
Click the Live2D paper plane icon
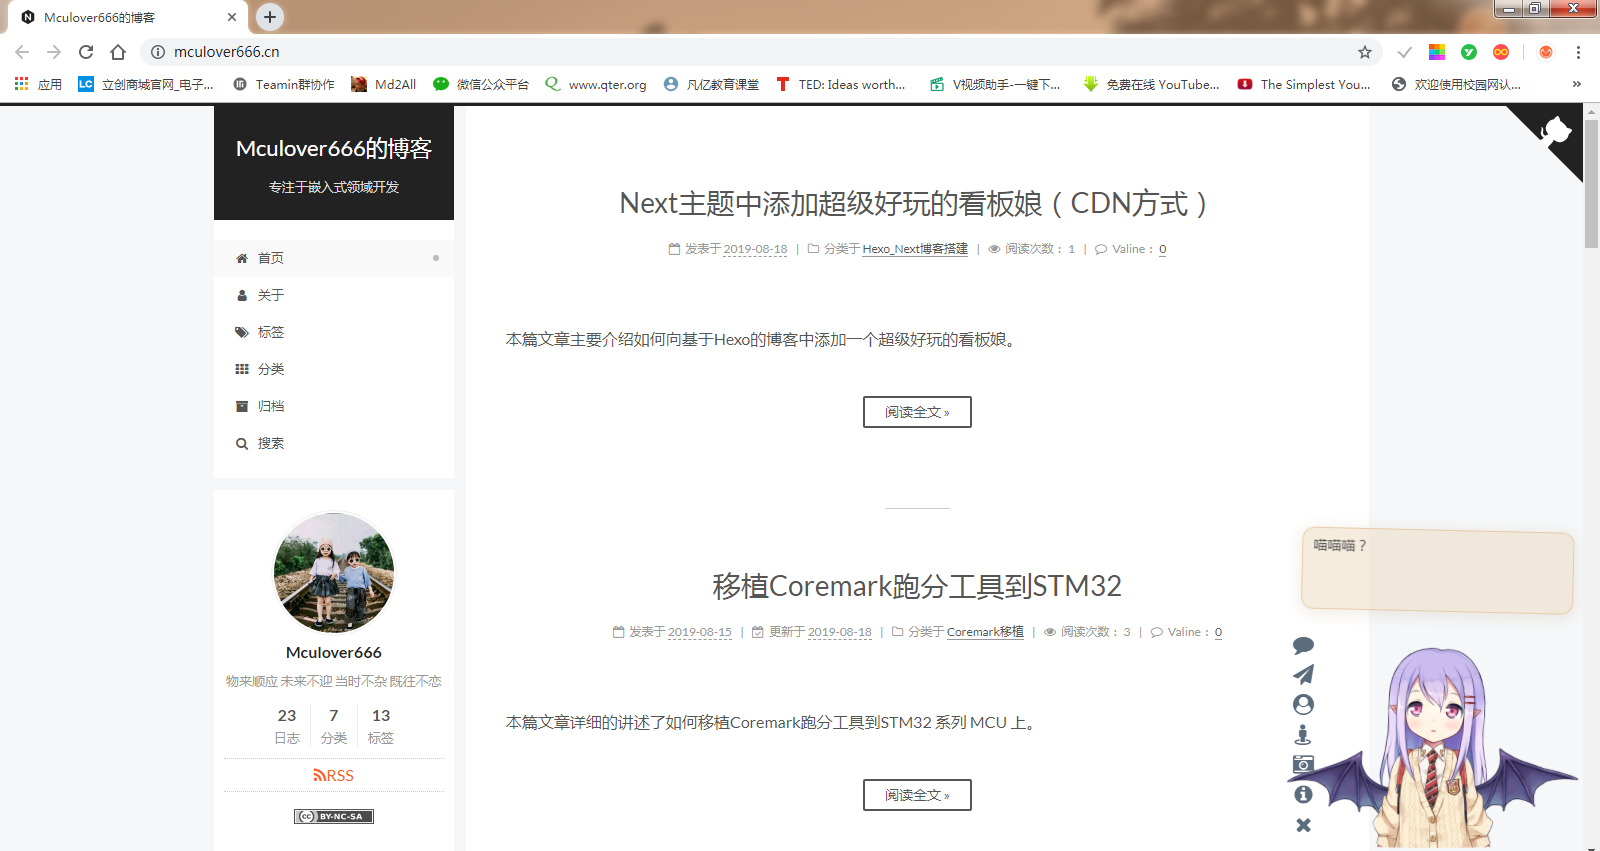(1303, 674)
